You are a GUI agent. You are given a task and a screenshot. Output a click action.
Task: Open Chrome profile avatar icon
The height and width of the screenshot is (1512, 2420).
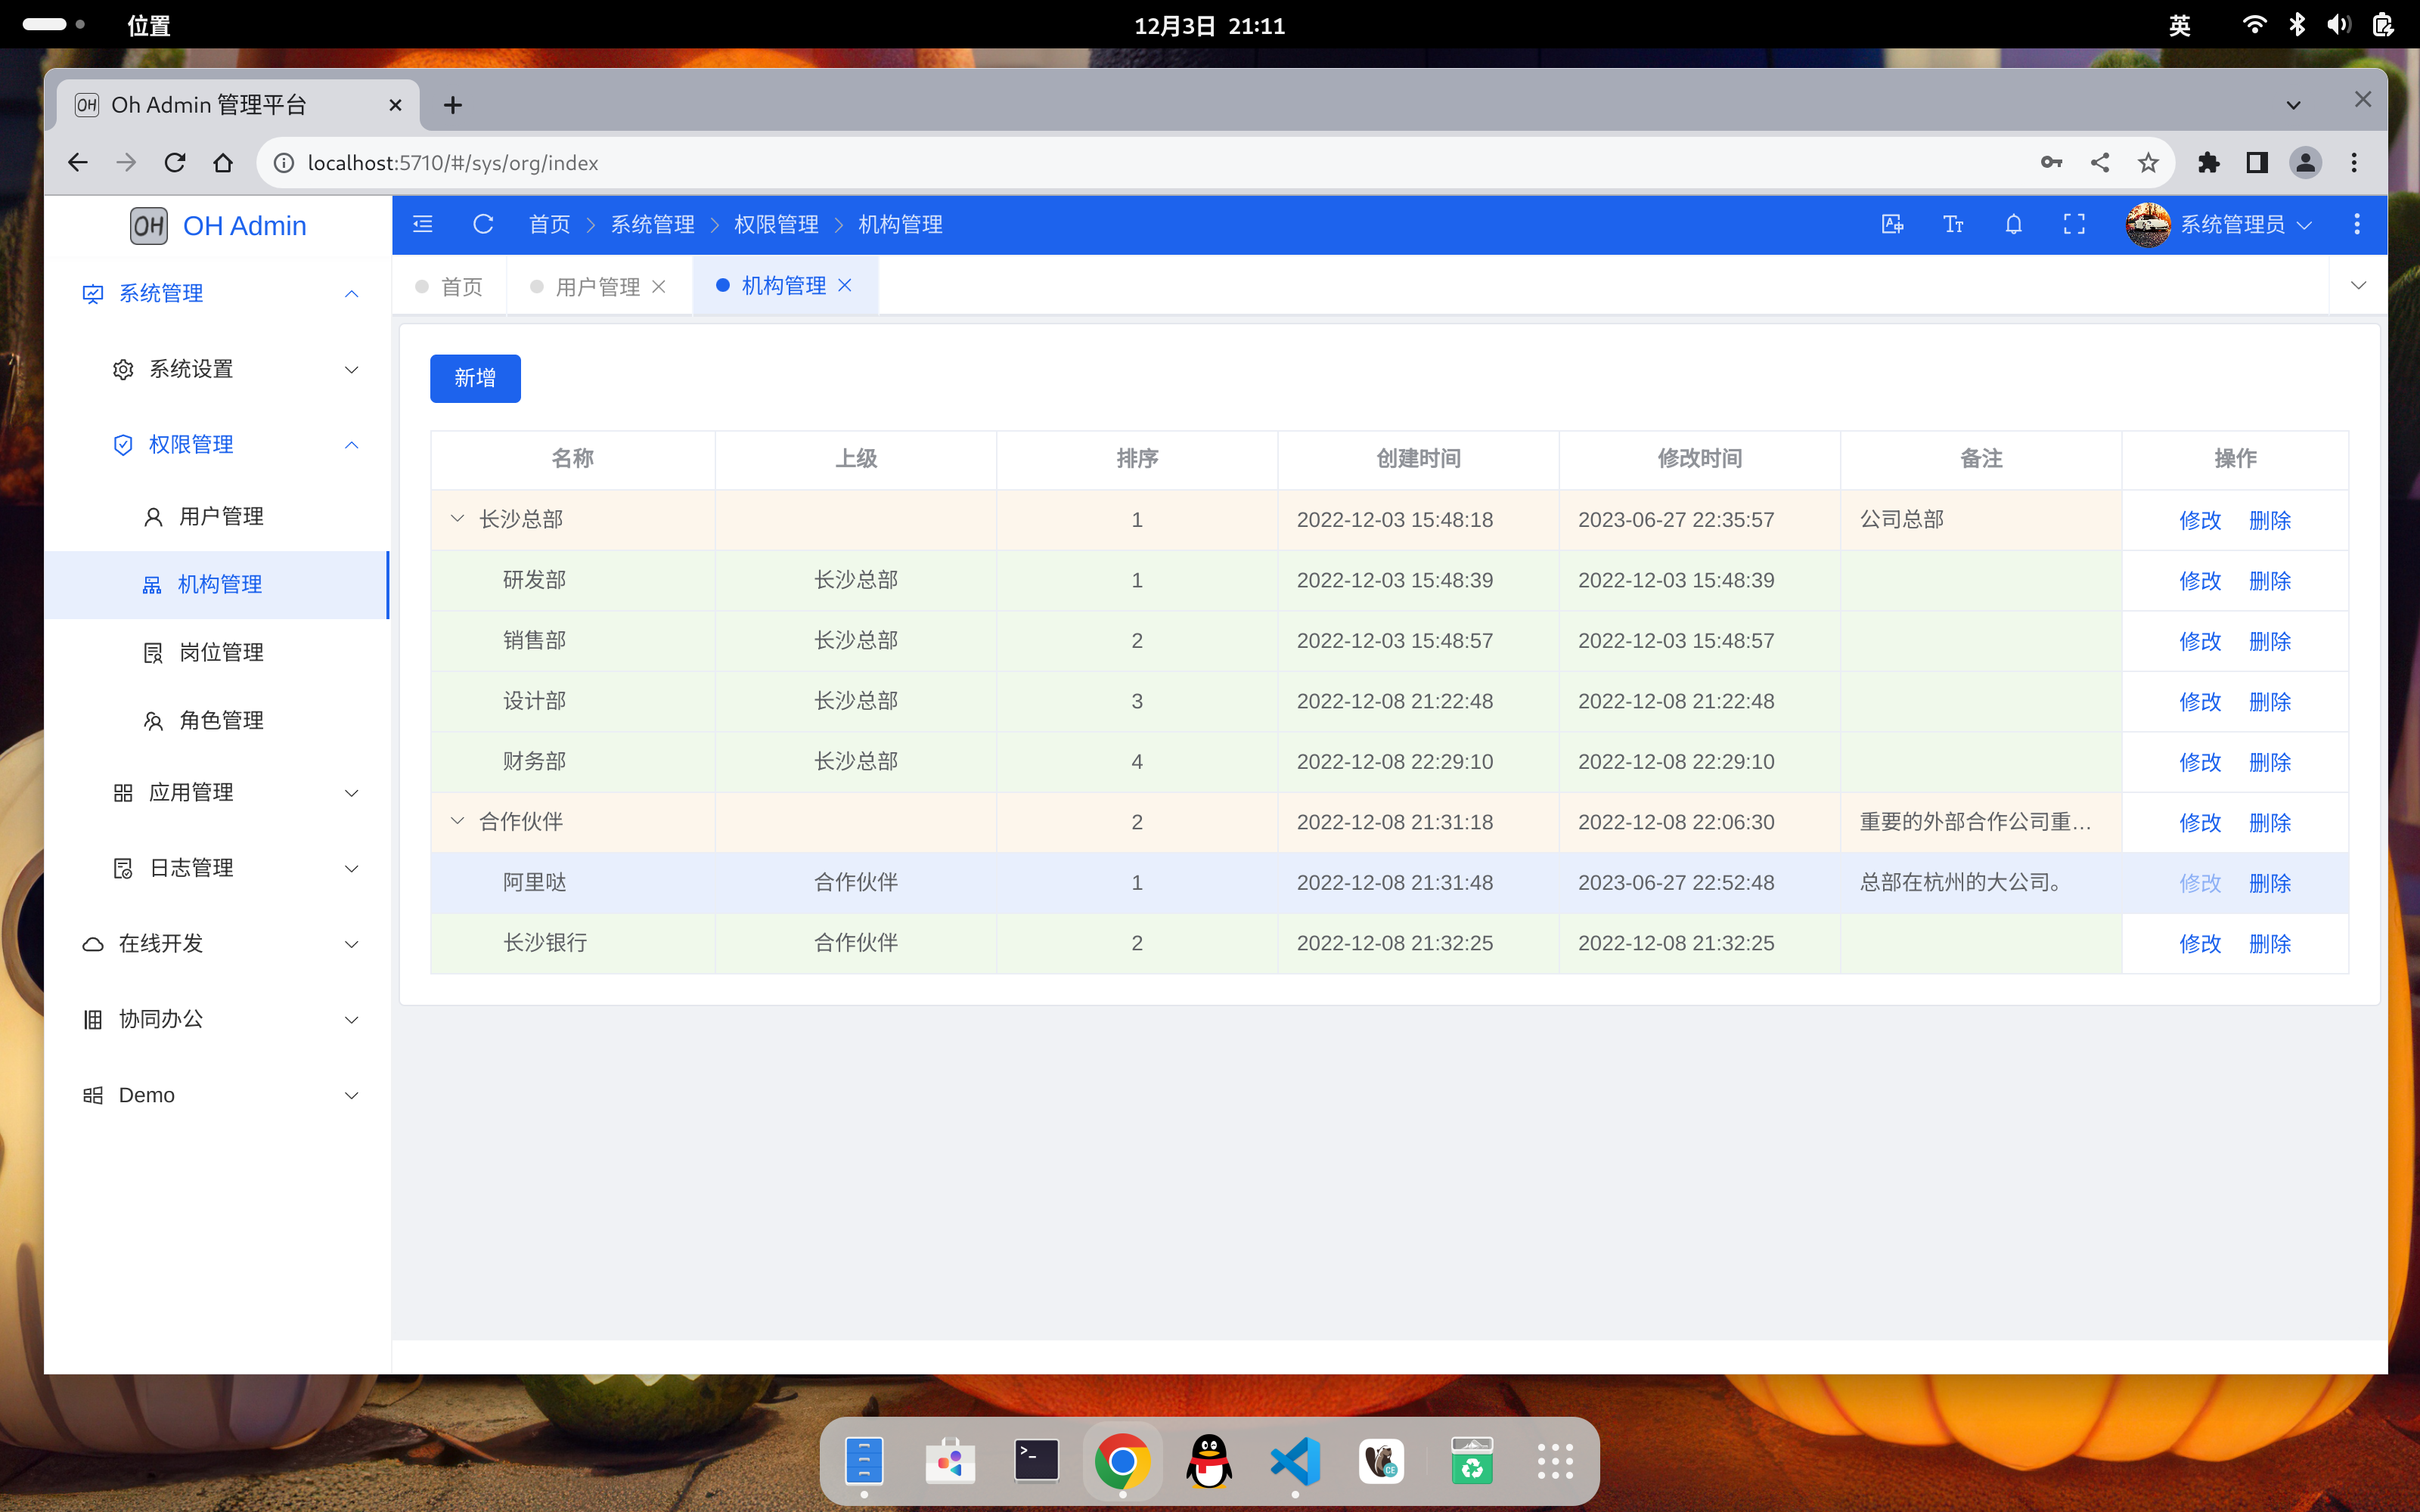pos(2306,162)
